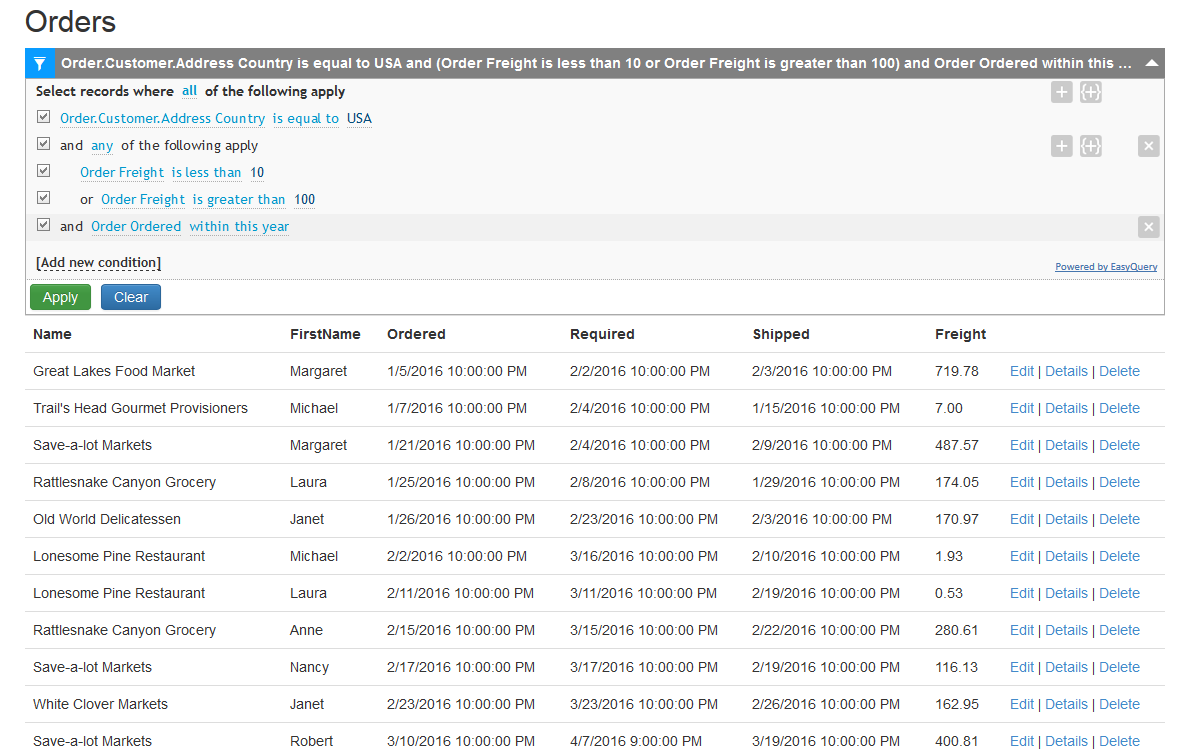Toggle the 'Order Ordered within this year' checkbox

[x=43, y=224]
